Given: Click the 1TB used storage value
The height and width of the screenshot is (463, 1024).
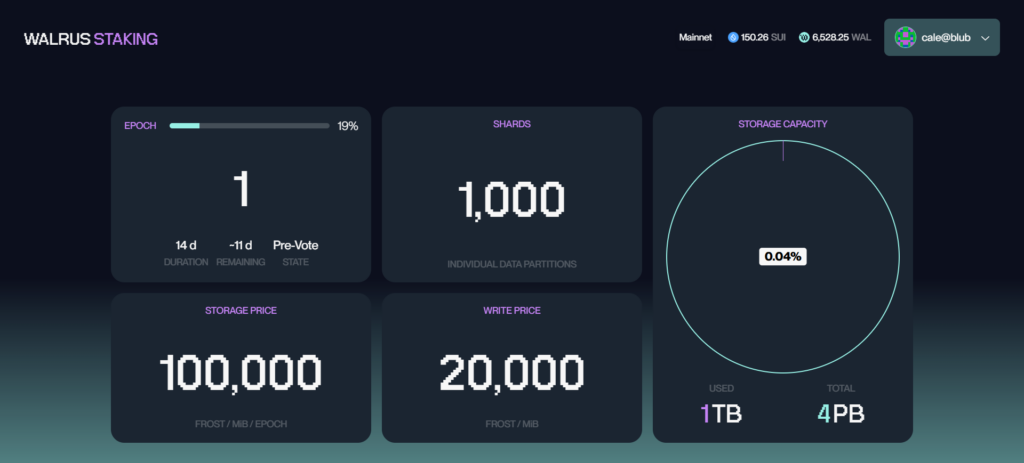Looking at the screenshot, I should [721, 414].
